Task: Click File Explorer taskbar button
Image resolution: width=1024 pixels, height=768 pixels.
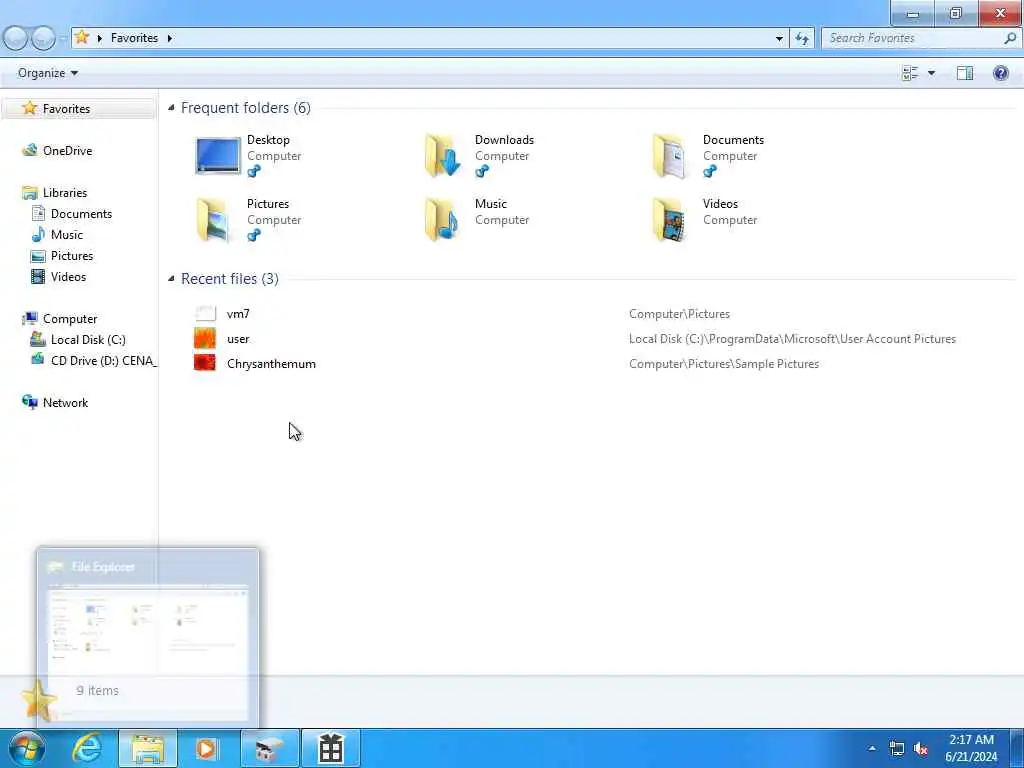Action: [x=148, y=748]
